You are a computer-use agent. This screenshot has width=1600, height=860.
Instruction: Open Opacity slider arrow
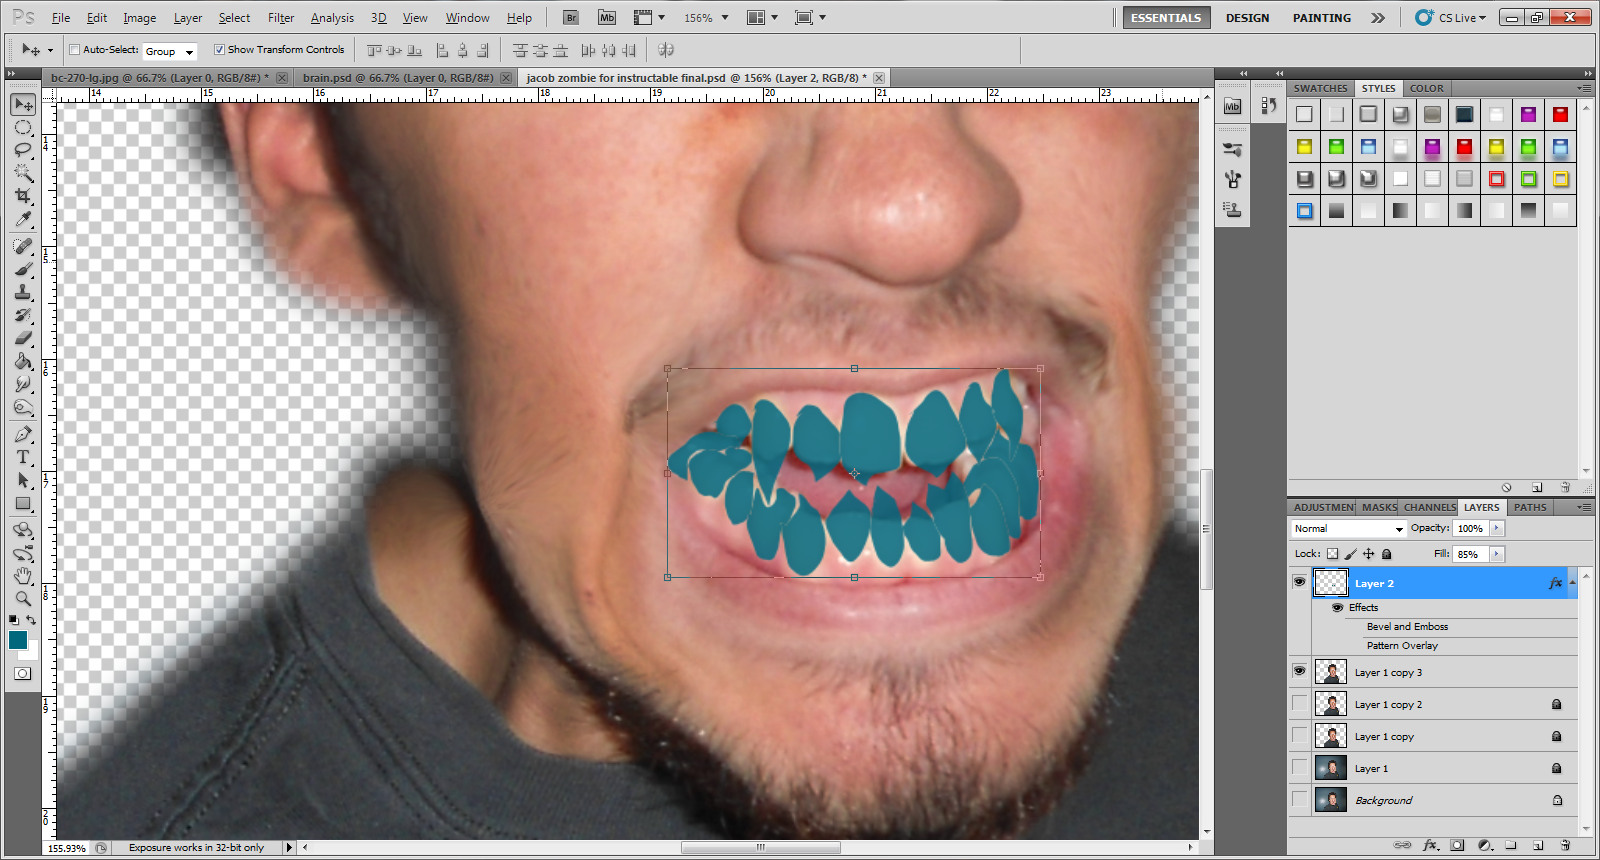(1497, 528)
